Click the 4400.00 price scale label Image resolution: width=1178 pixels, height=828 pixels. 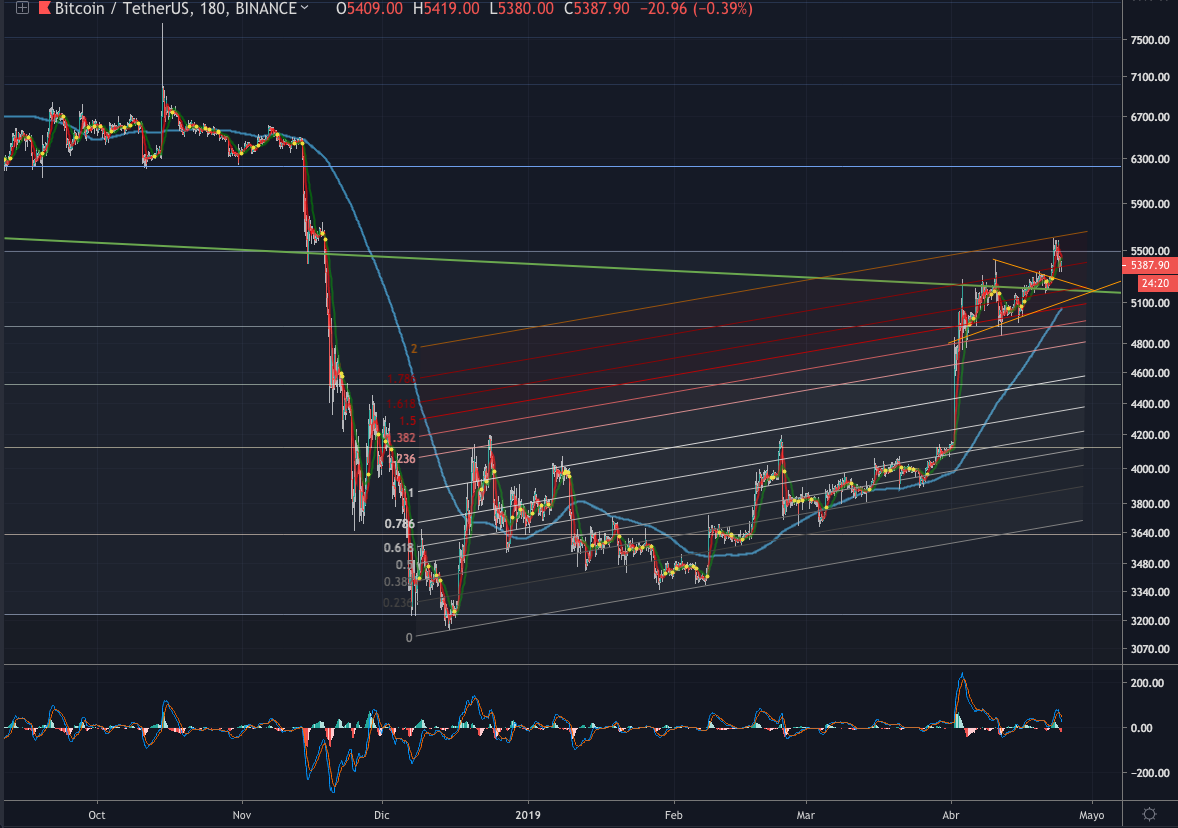click(x=1149, y=403)
